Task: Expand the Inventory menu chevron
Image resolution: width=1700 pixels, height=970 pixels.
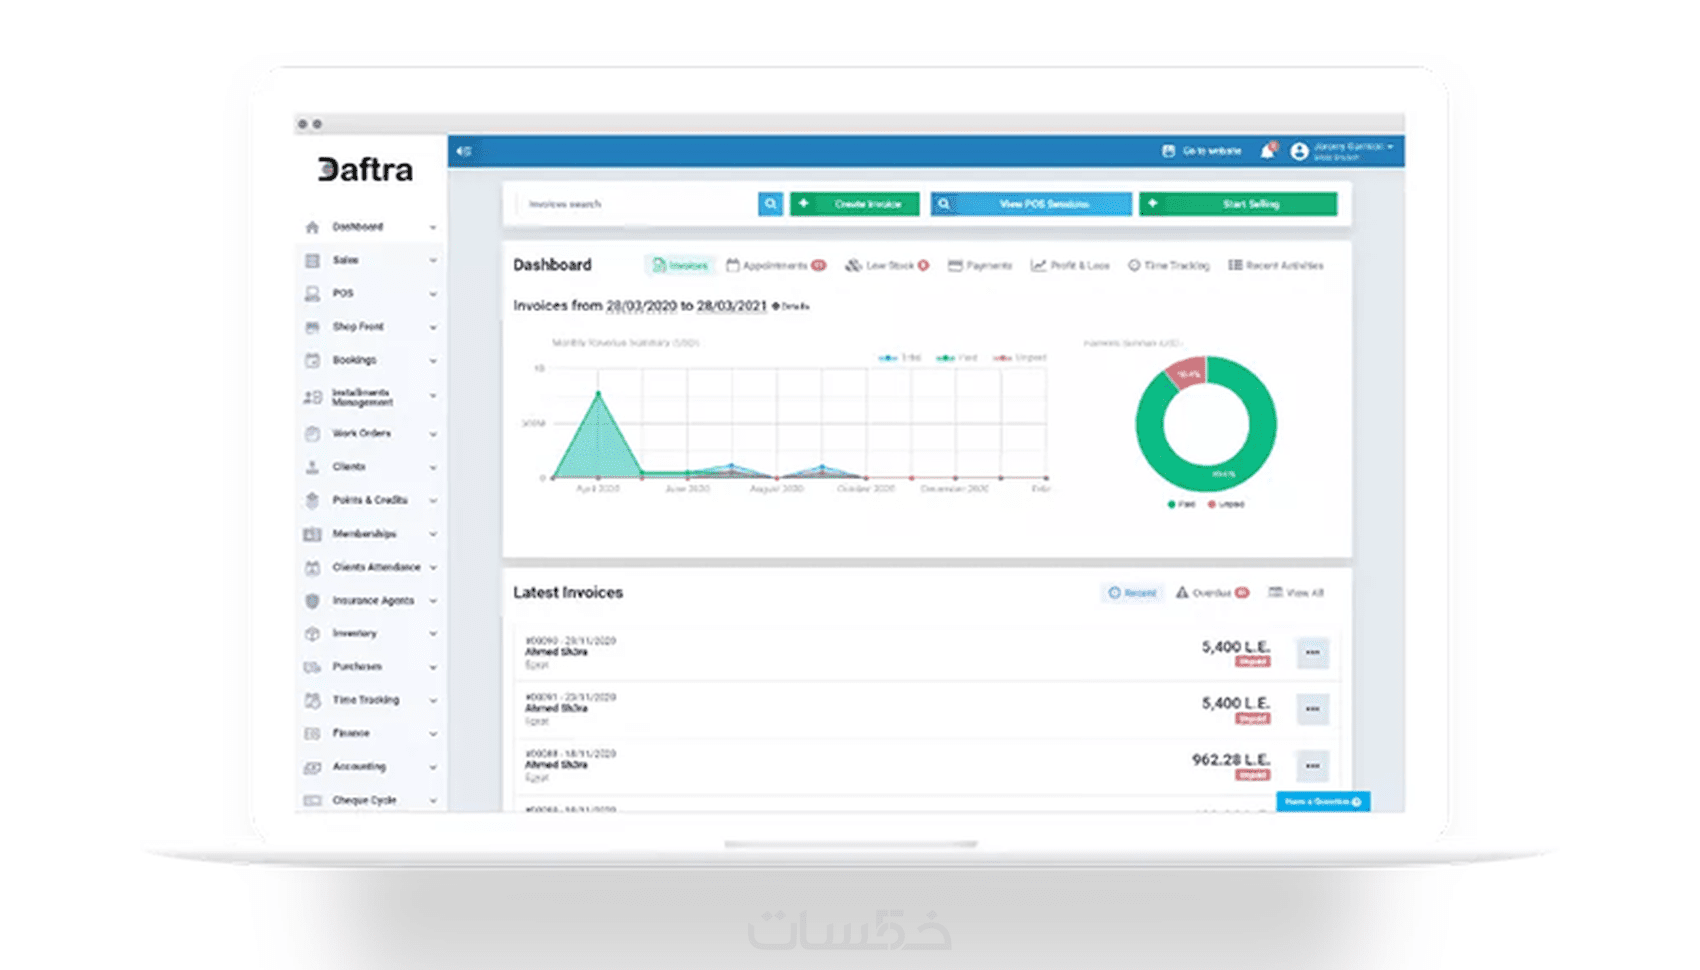Action: click(x=433, y=634)
